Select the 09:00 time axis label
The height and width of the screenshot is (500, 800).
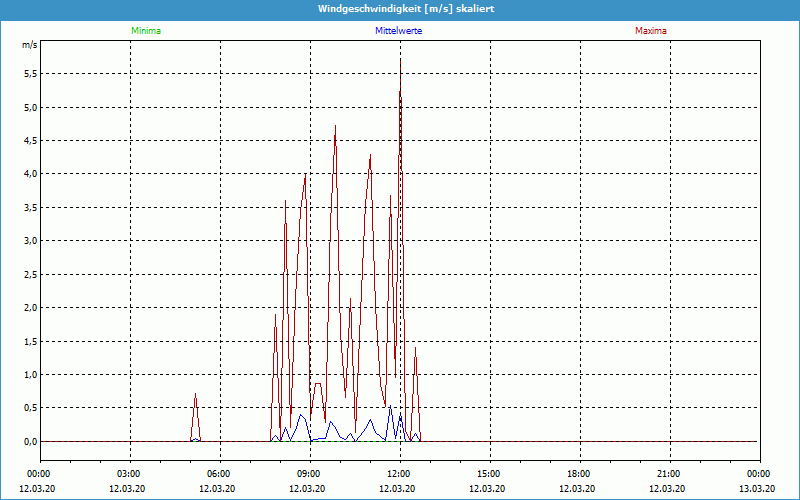point(309,474)
